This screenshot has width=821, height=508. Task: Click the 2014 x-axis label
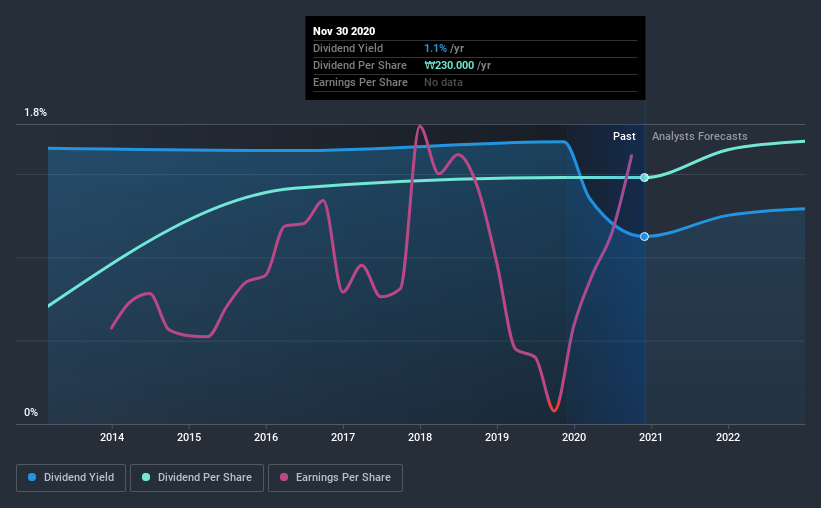(x=112, y=437)
